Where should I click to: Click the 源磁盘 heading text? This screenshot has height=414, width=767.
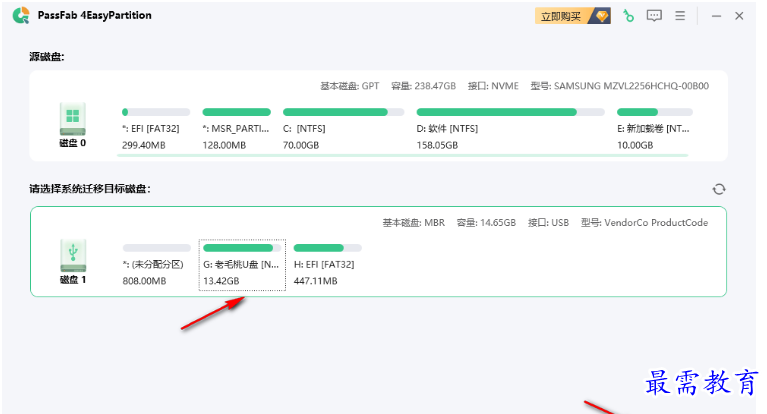pyautogui.click(x=46, y=57)
